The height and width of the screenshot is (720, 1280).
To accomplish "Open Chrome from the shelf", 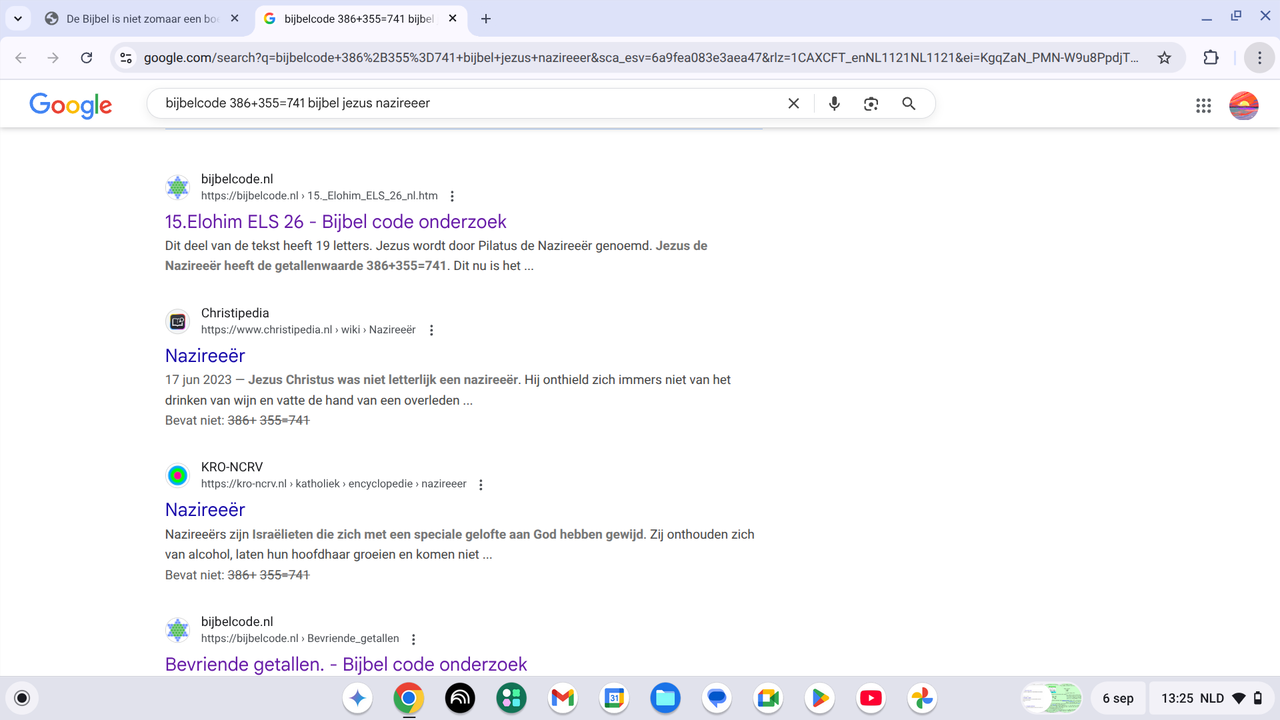I will point(409,698).
